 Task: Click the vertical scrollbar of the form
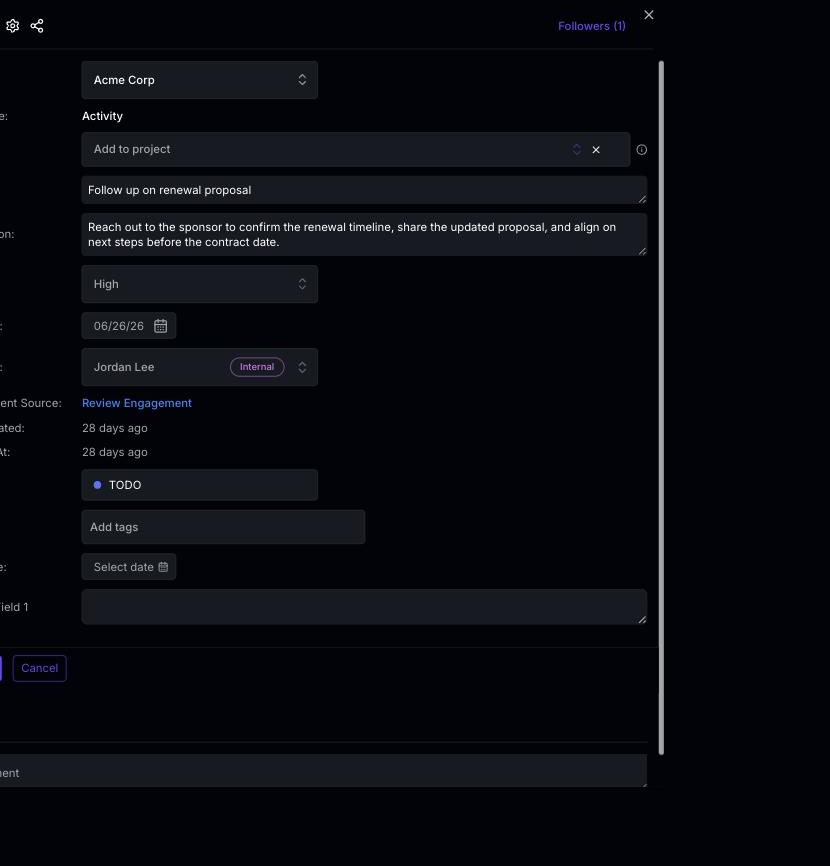(661, 408)
